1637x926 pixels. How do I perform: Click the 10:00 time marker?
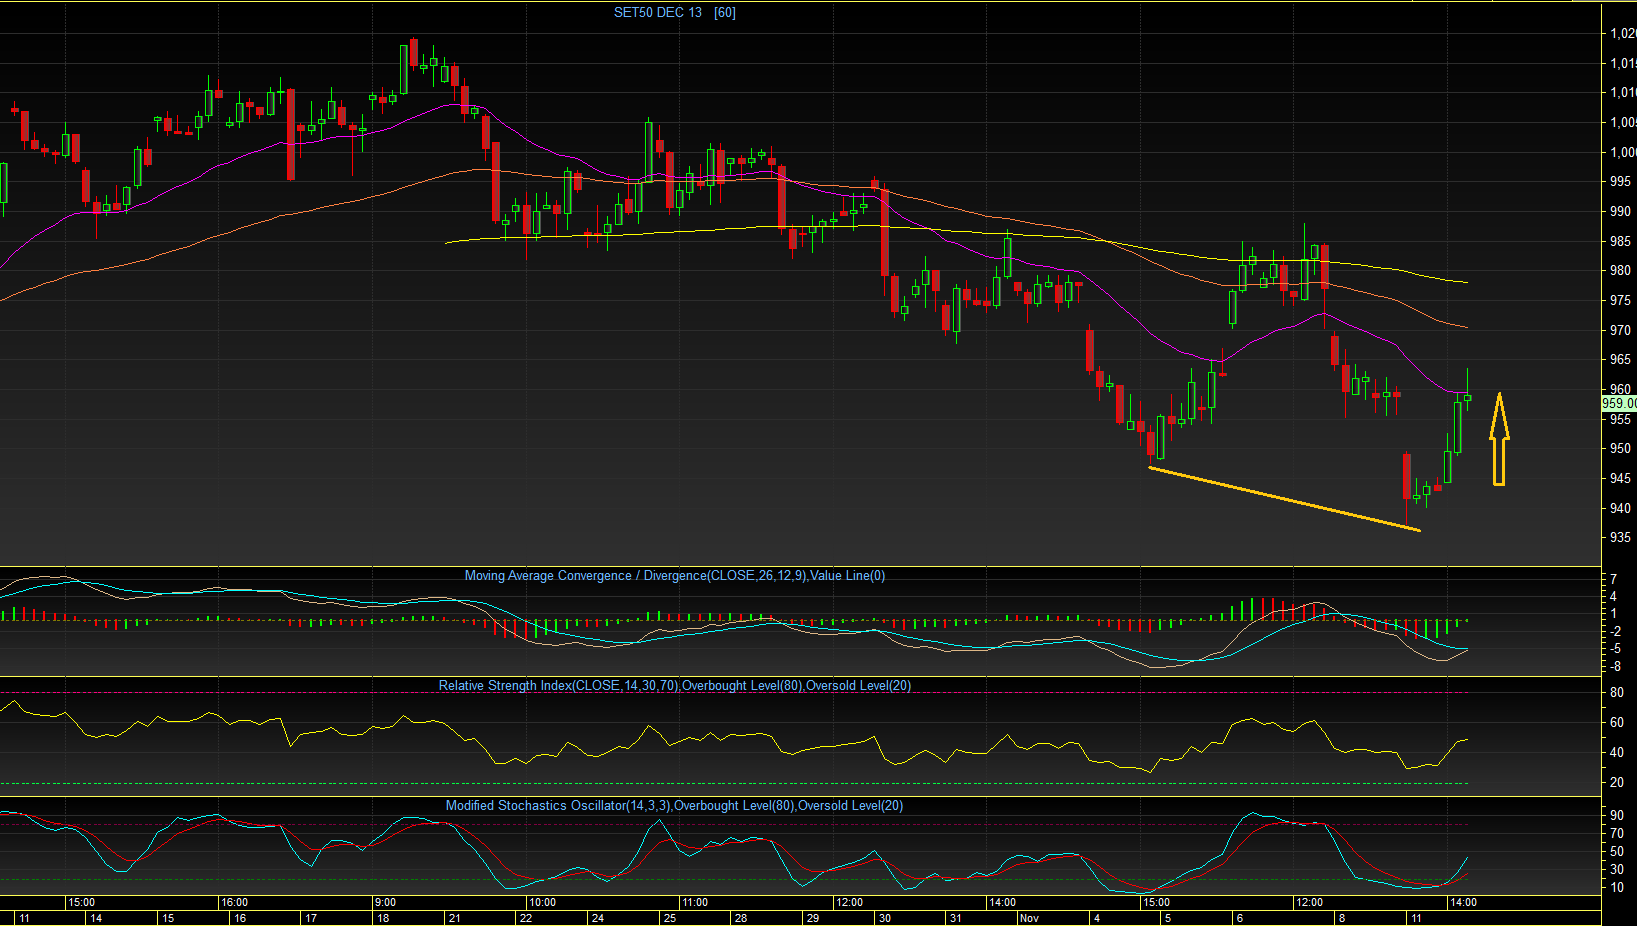click(541, 902)
